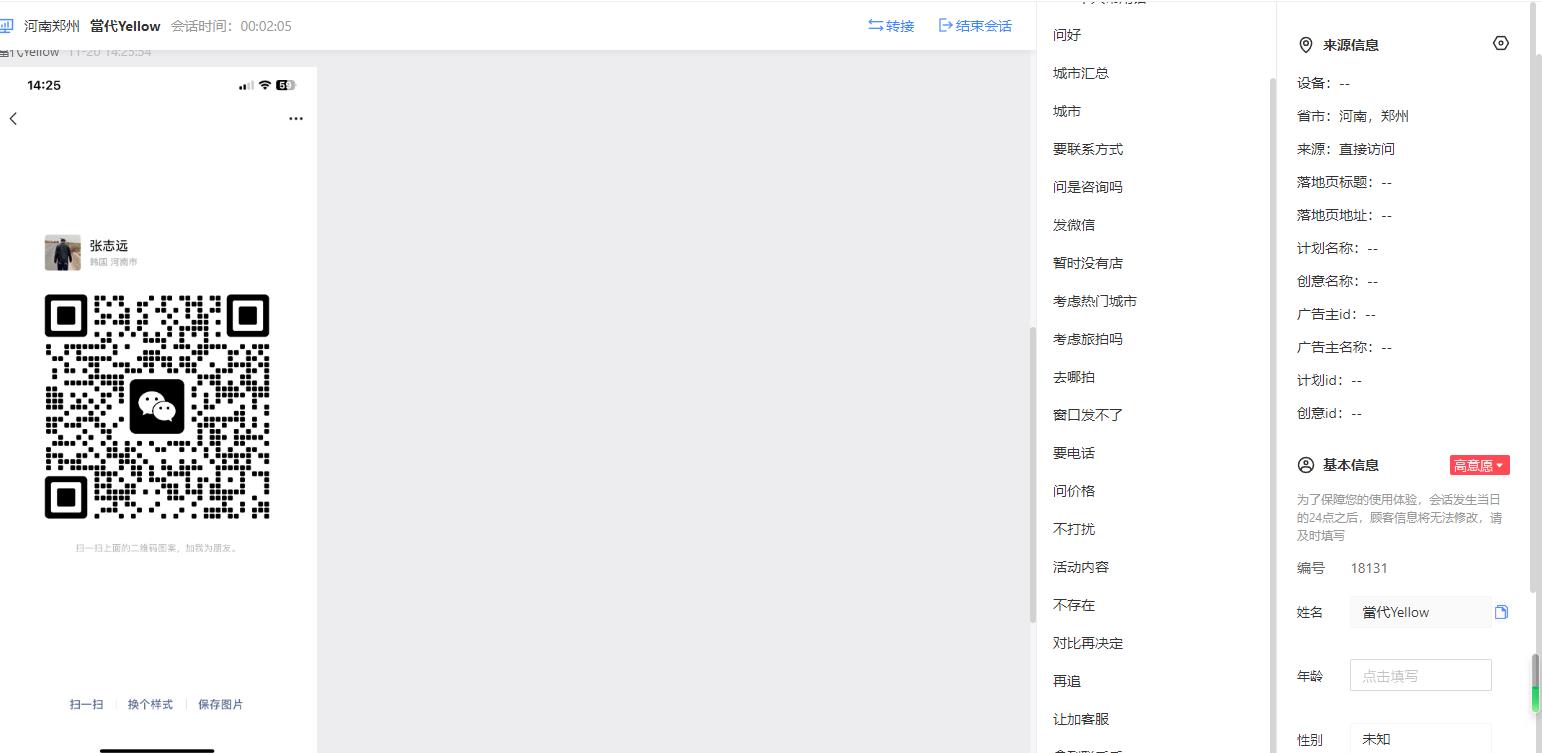Image resolution: width=1542 pixels, height=753 pixels.
Task: Click the 當代Yellow name in the header
Action: [x=125, y=26]
